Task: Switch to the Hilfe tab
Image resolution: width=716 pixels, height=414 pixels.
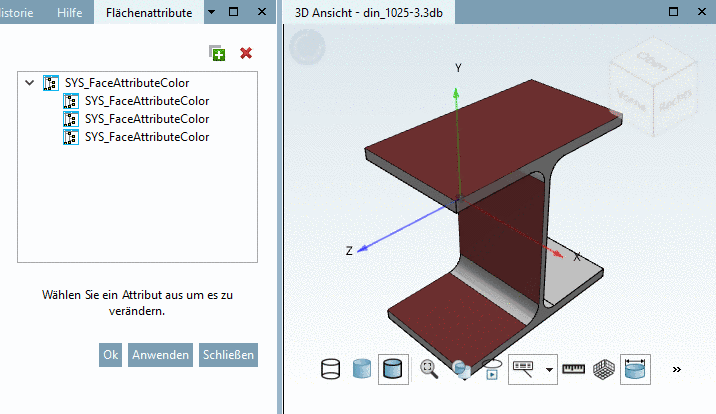Action: (69, 13)
